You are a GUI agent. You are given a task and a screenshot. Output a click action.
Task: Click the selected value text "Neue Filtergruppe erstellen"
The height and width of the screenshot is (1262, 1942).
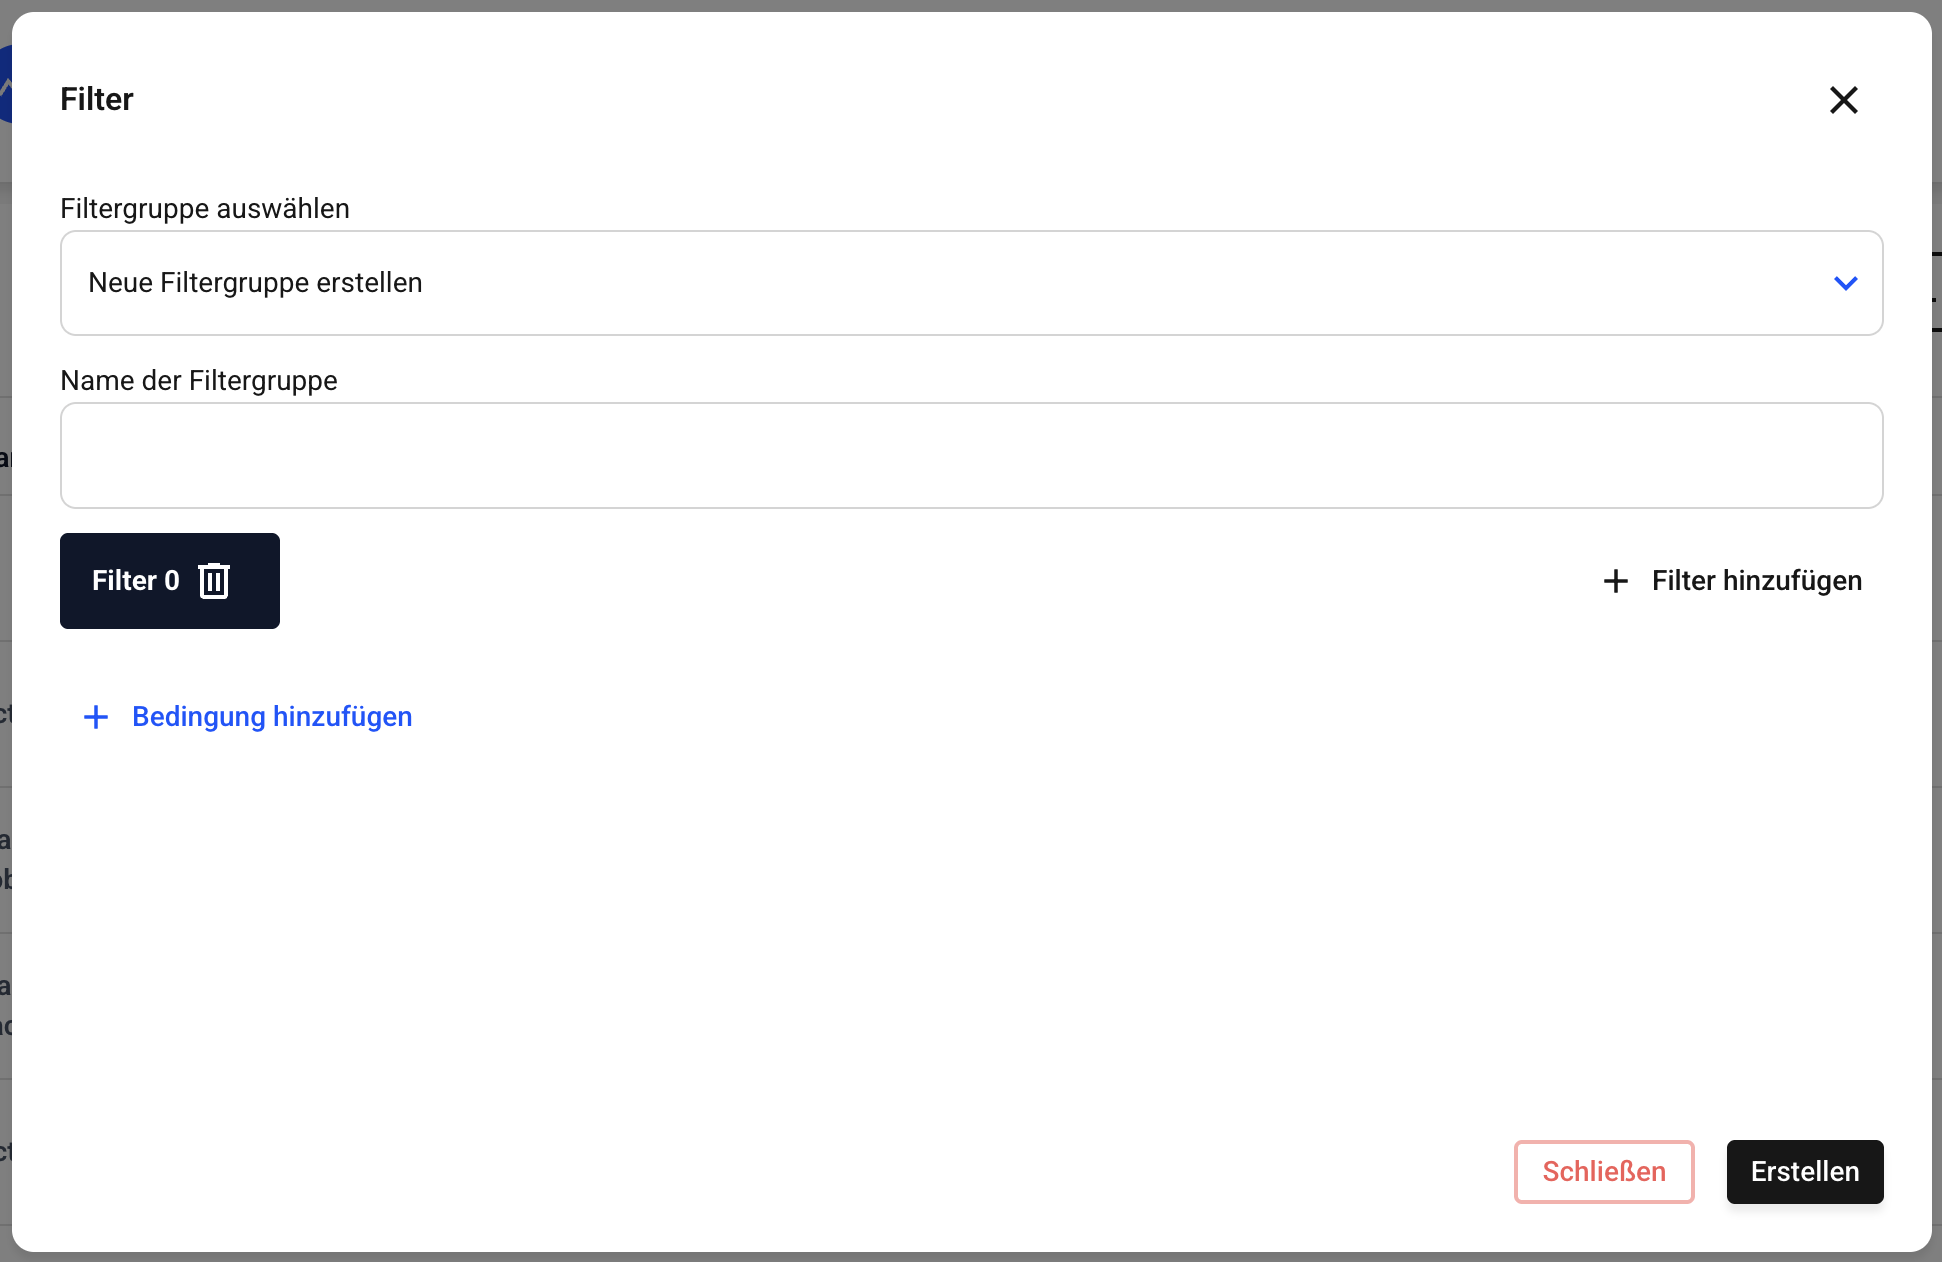[255, 283]
